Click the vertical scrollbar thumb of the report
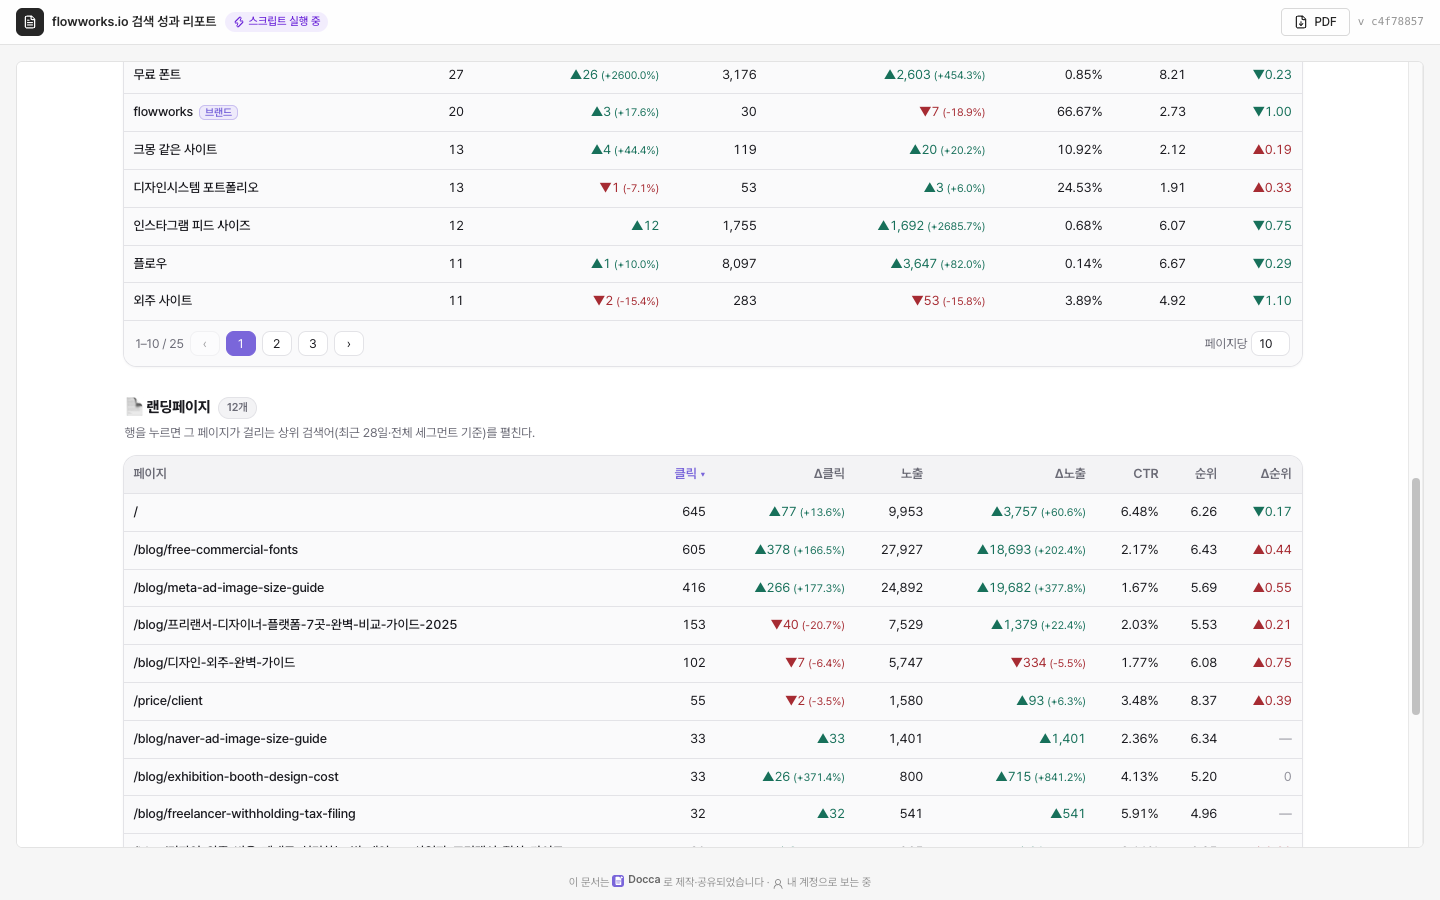This screenshot has width=1440, height=900. pos(1416,597)
